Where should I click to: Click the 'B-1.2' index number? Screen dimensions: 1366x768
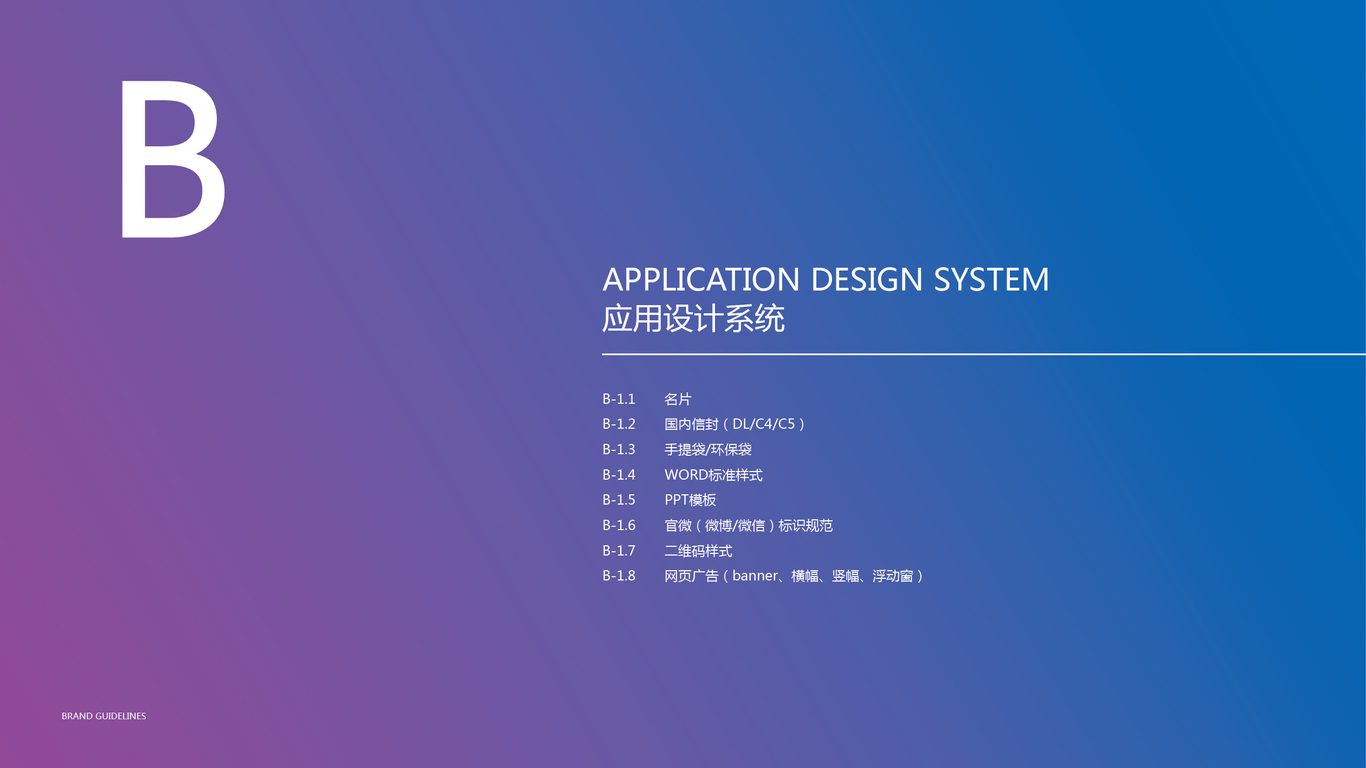tap(619, 424)
